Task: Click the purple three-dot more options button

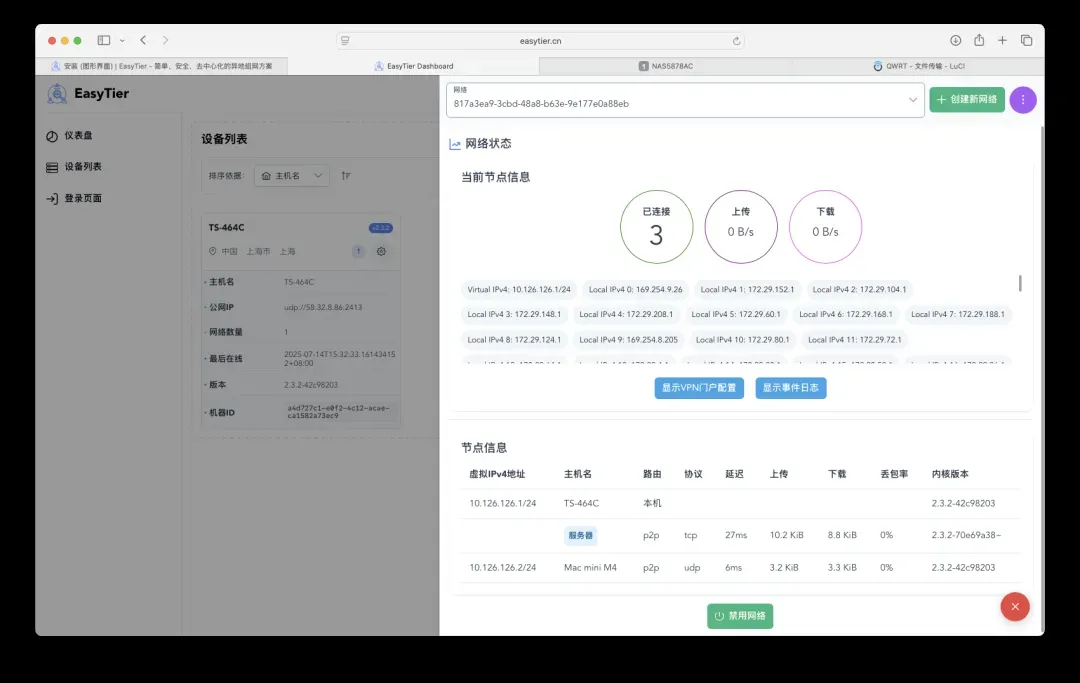Action: (x=1022, y=100)
